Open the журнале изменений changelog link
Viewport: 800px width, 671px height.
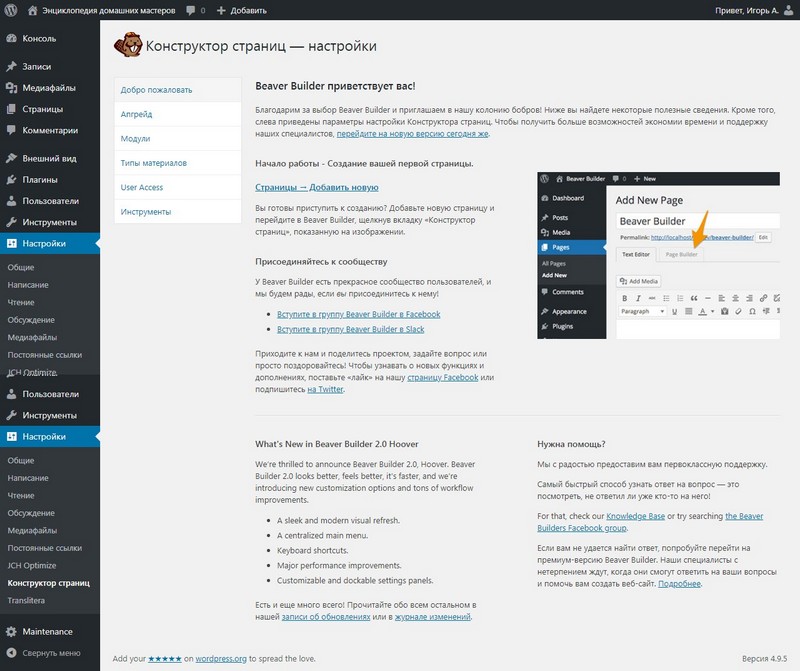click(x=433, y=617)
